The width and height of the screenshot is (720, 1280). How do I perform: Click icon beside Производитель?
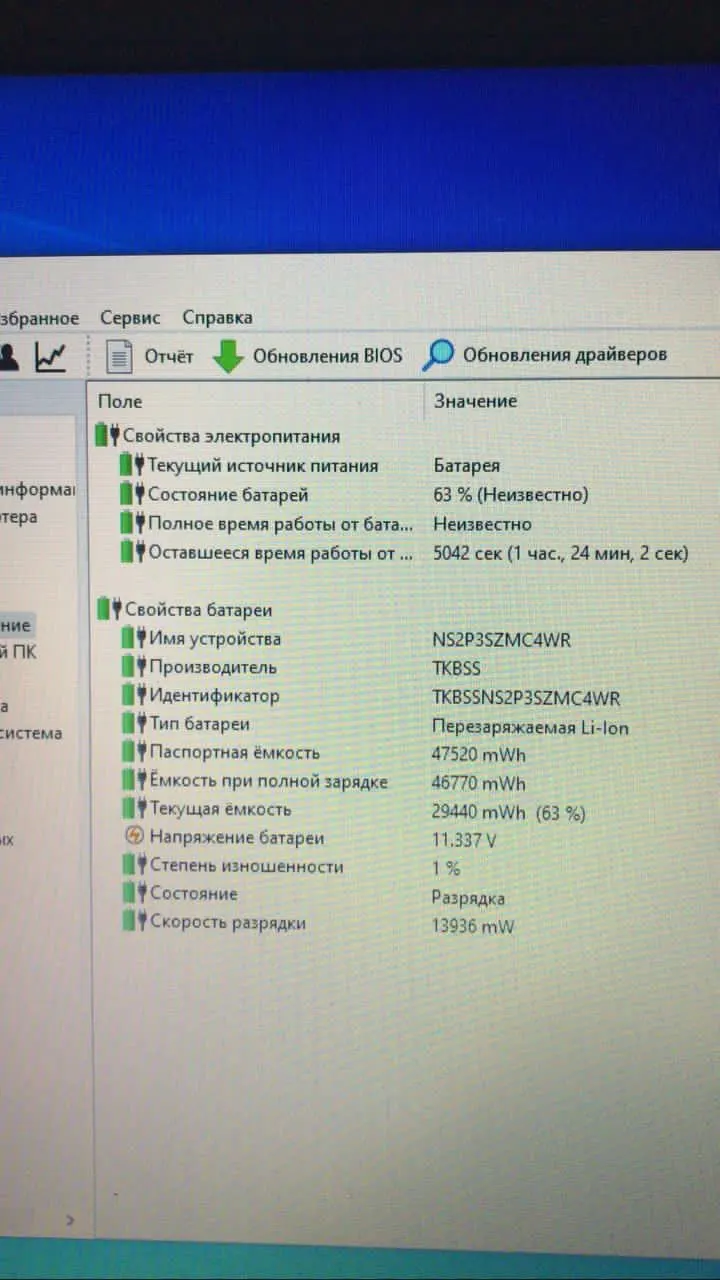133,667
